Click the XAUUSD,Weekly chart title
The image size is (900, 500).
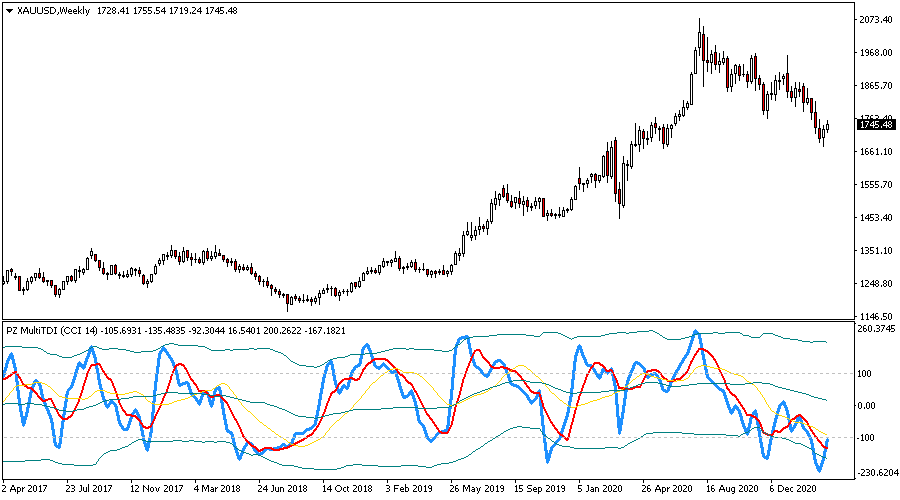51,10
